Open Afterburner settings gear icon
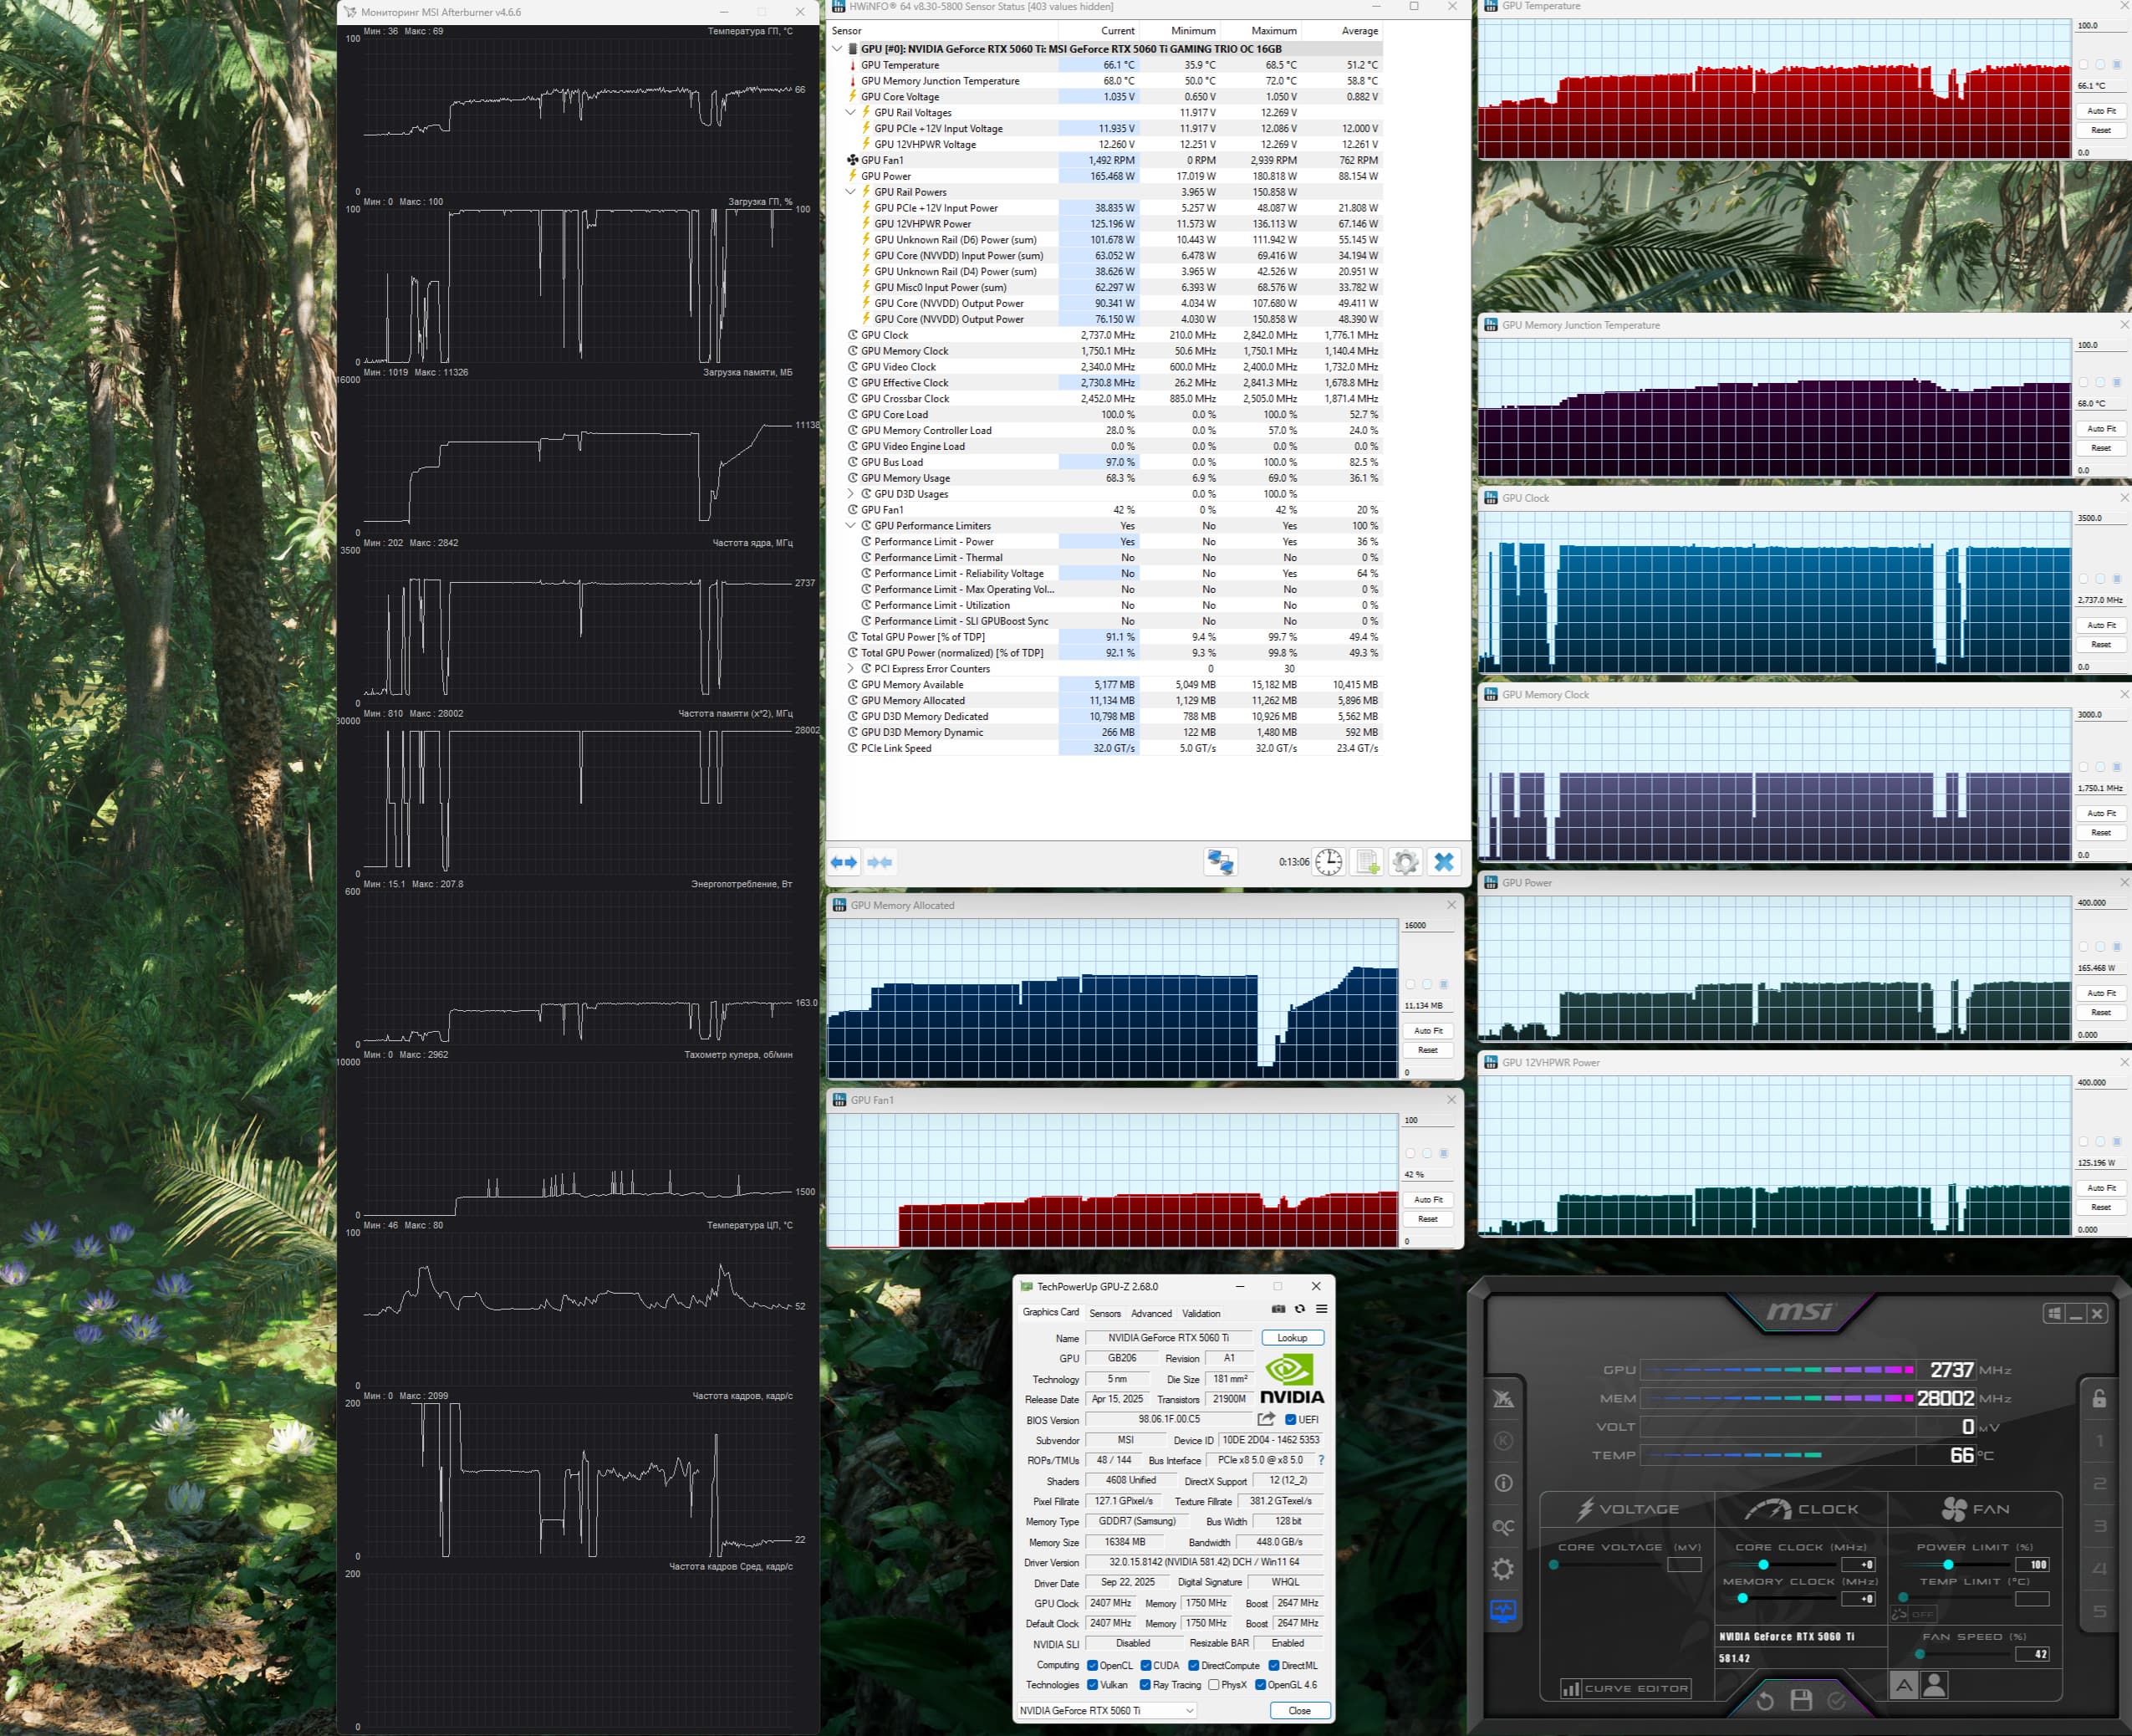The image size is (2132, 1736). 1502,1568
